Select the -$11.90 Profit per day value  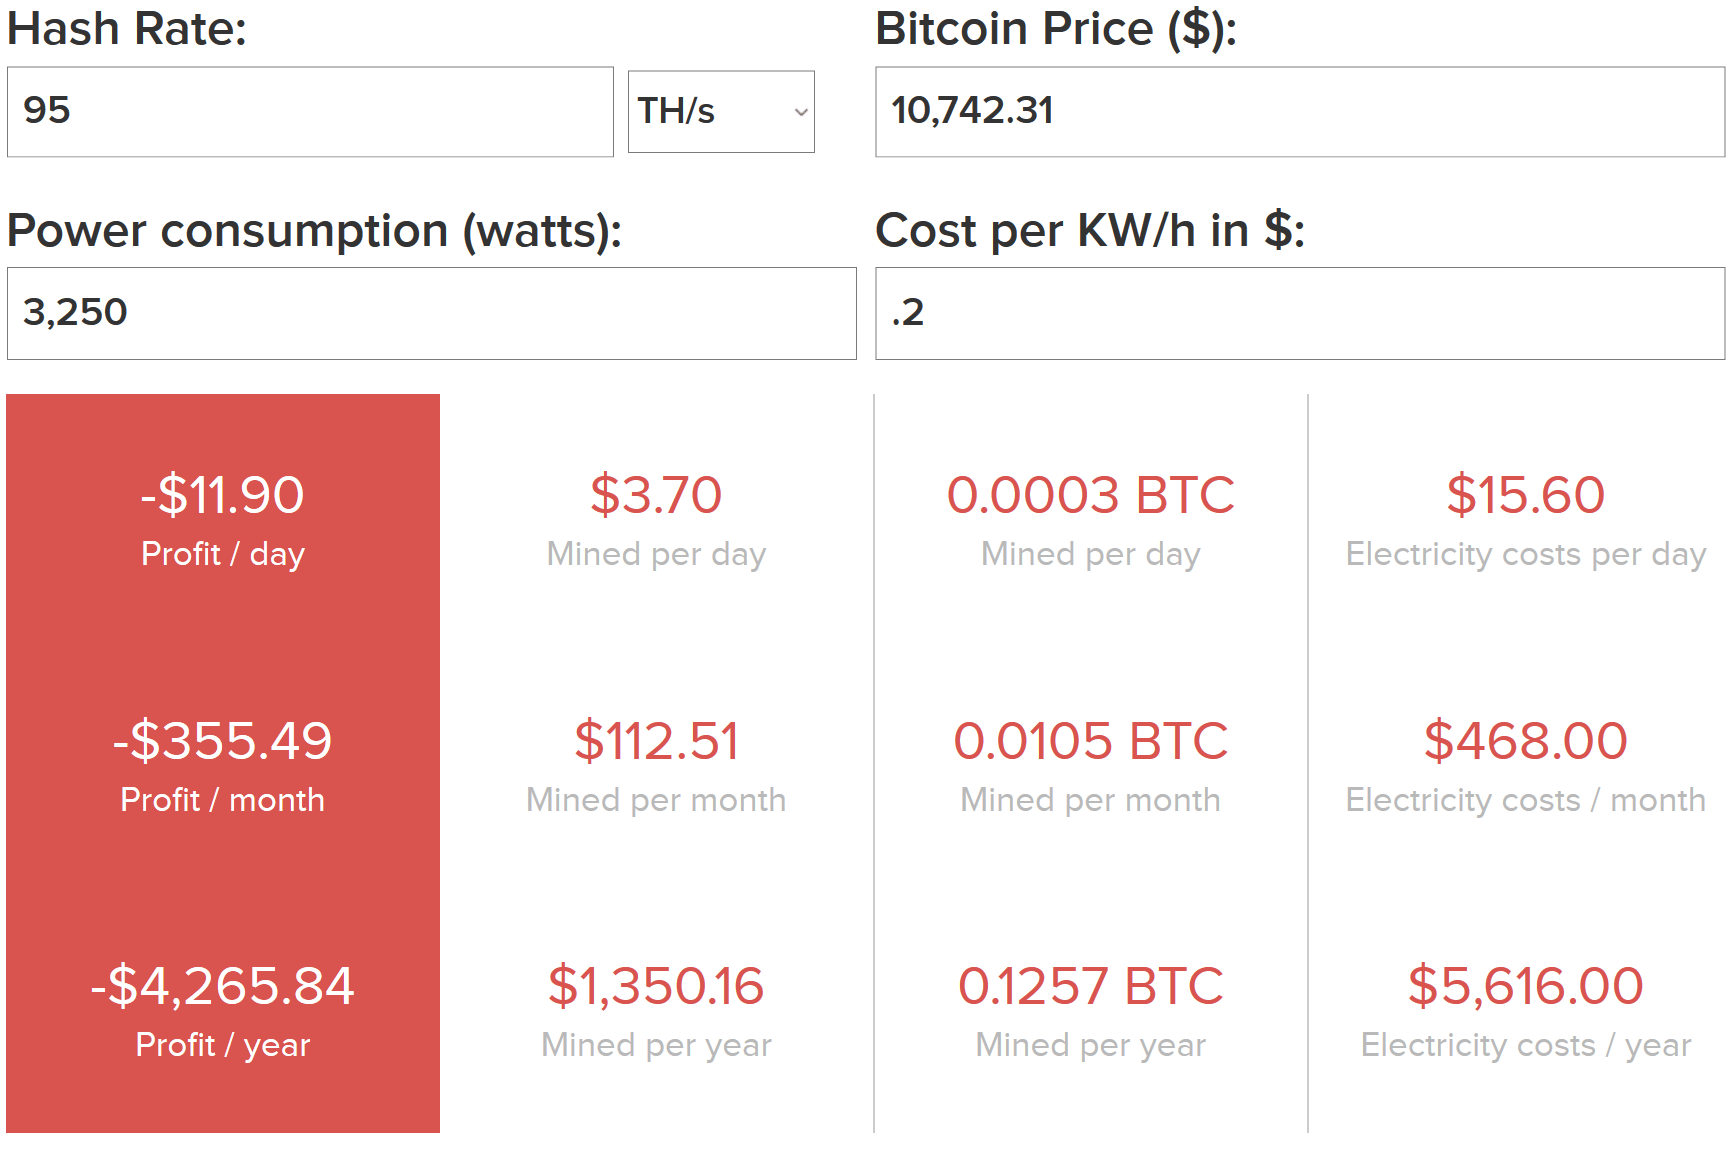click(x=222, y=495)
